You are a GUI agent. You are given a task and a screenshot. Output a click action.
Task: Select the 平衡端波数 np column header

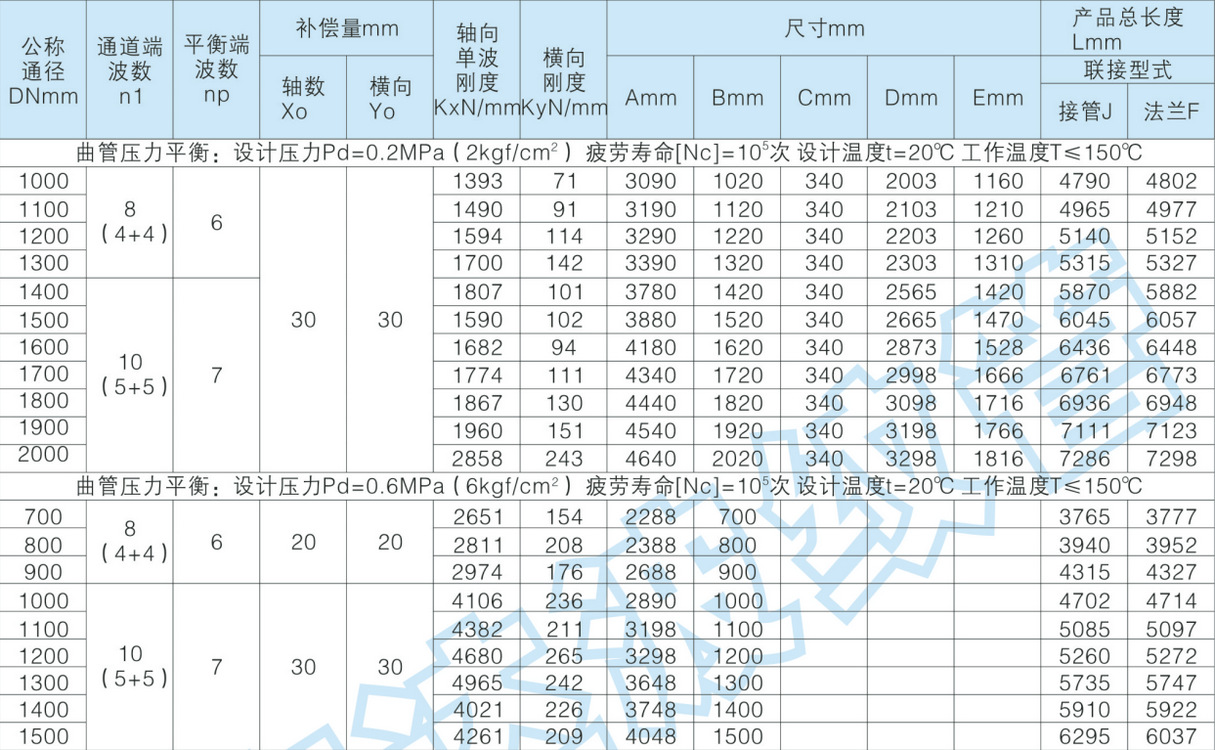pyautogui.click(x=216, y=70)
